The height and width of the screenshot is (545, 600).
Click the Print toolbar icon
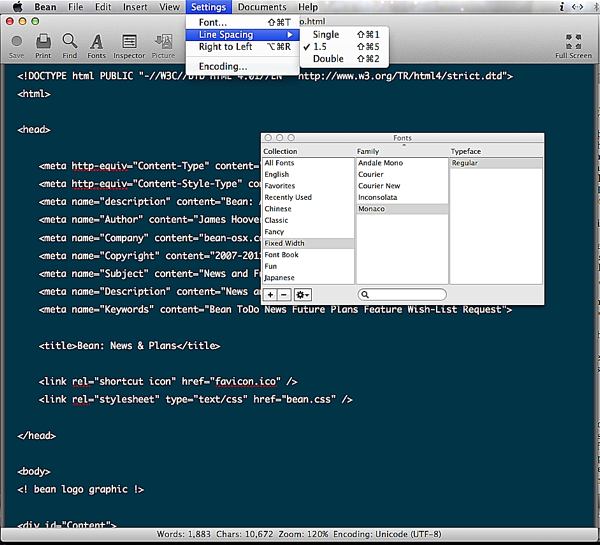point(43,46)
